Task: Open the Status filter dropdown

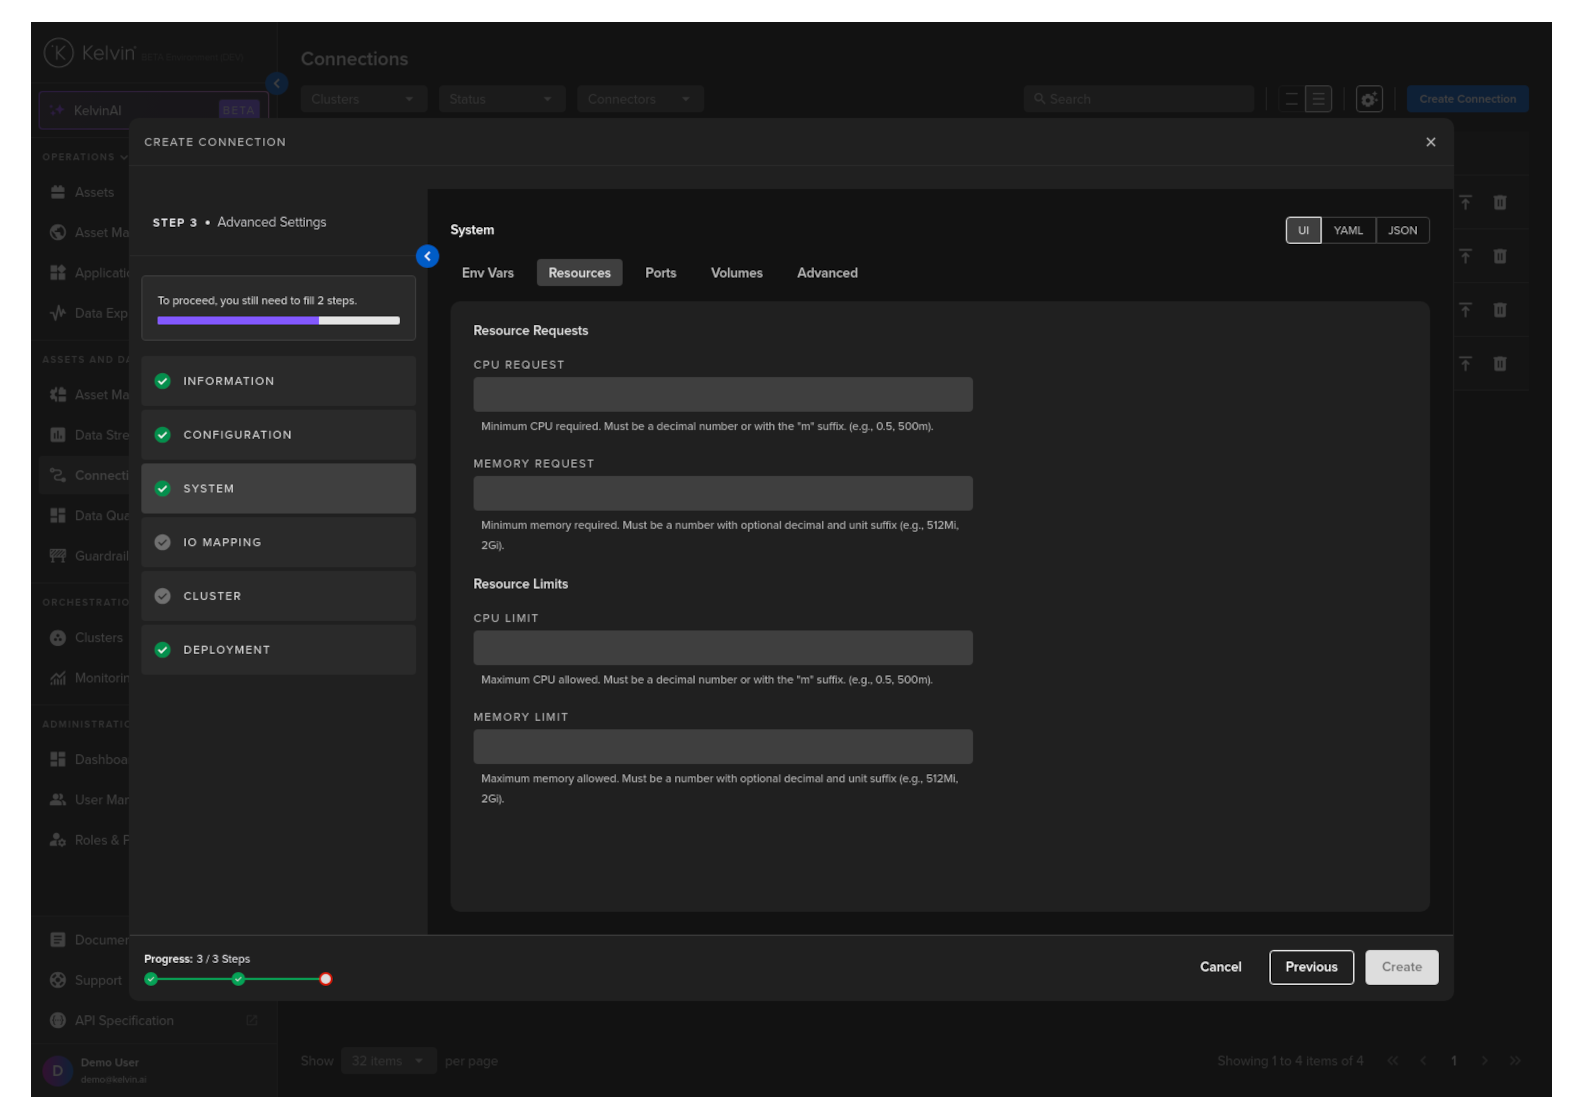Action: [x=500, y=99]
